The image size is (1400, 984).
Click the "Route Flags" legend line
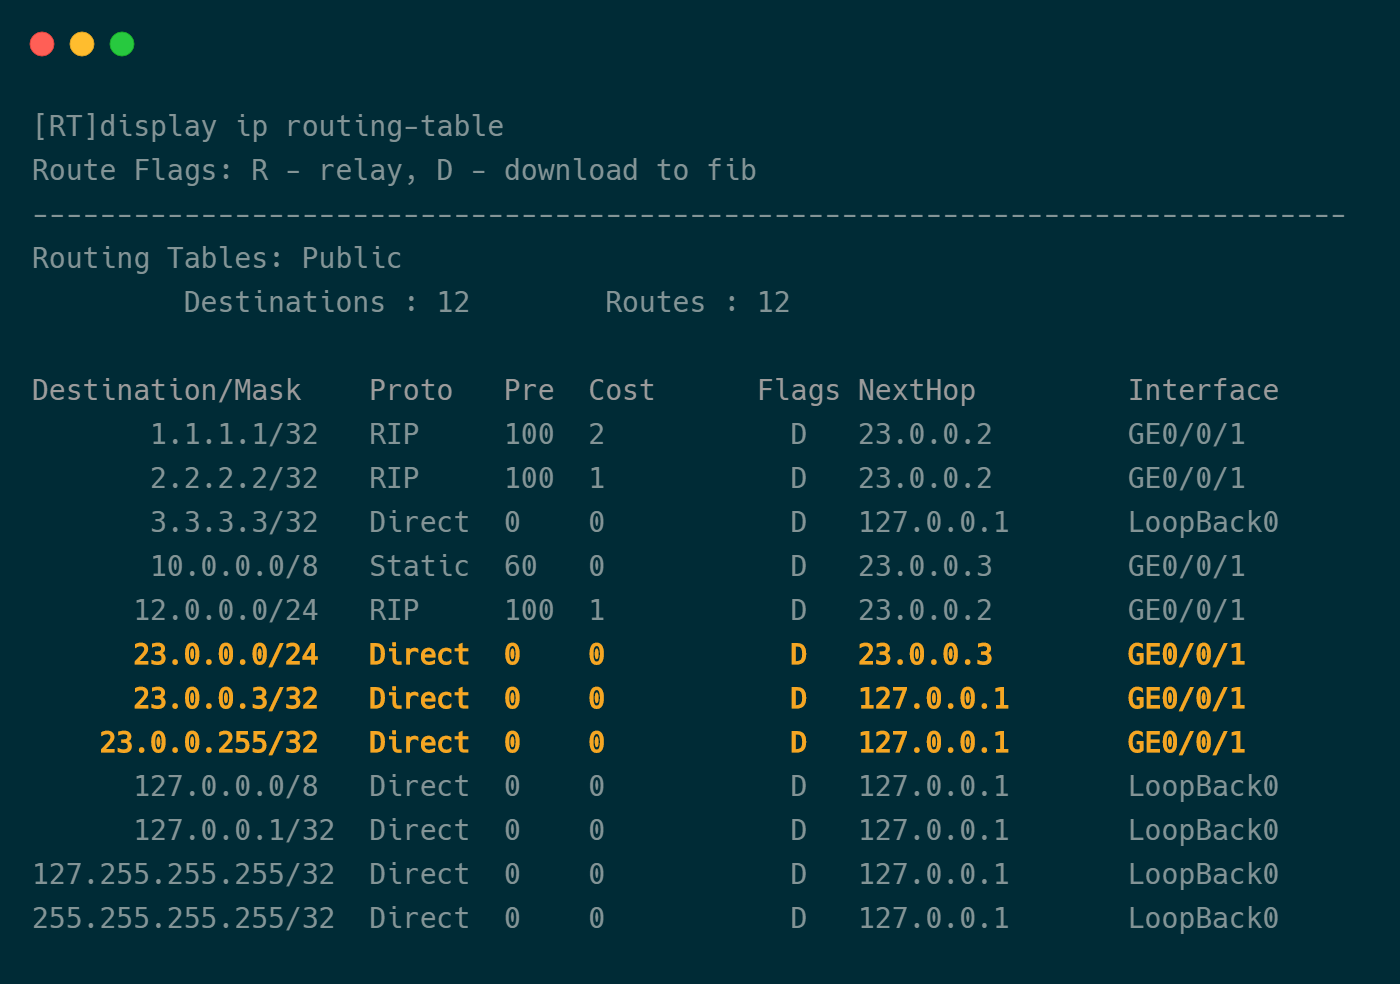point(394,171)
